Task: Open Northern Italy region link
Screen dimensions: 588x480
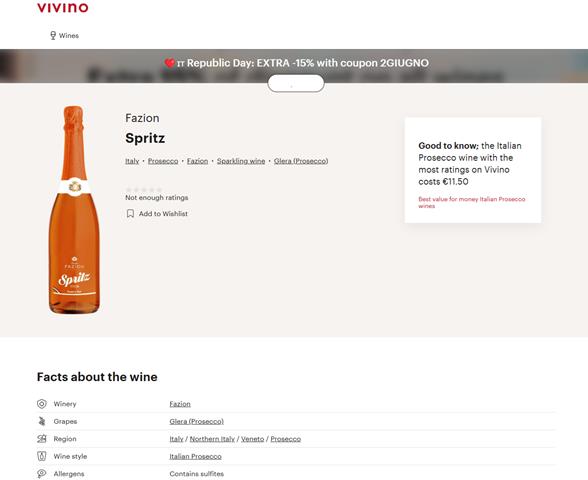Action: [212, 439]
